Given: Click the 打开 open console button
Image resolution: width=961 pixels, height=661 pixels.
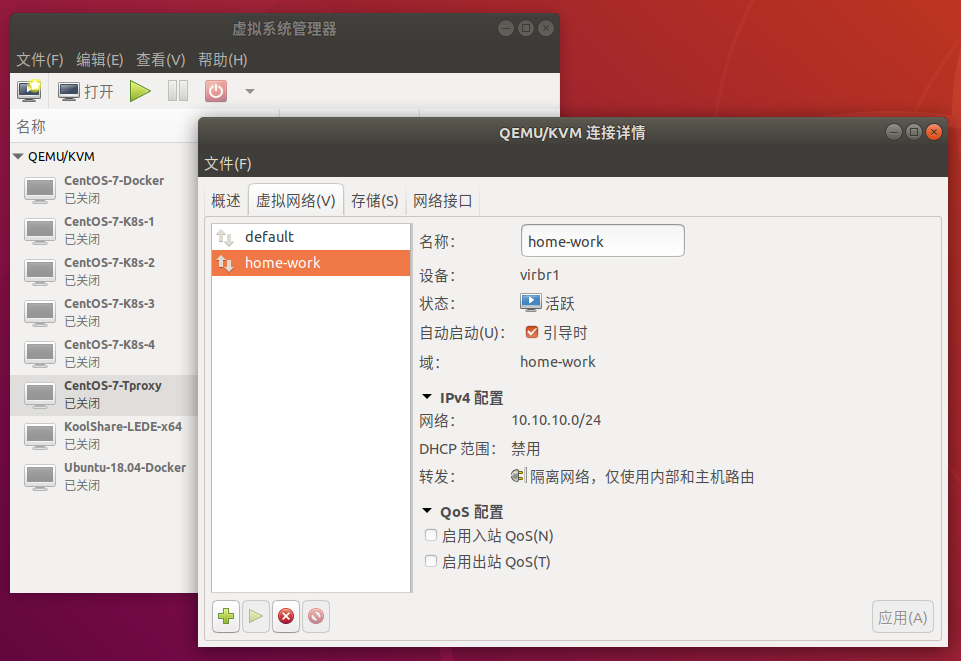Looking at the screenshot, I should pos(86,91).
